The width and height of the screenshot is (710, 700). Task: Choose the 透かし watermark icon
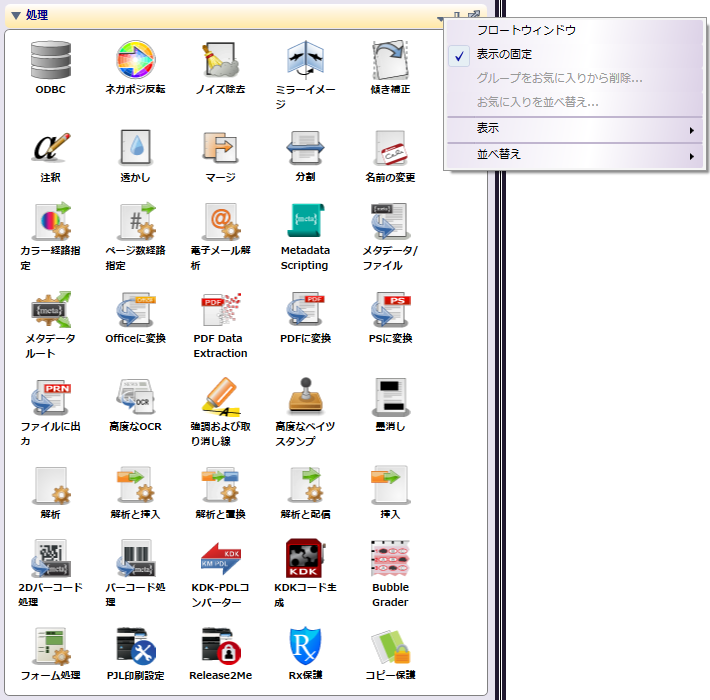tap(135, 148)
